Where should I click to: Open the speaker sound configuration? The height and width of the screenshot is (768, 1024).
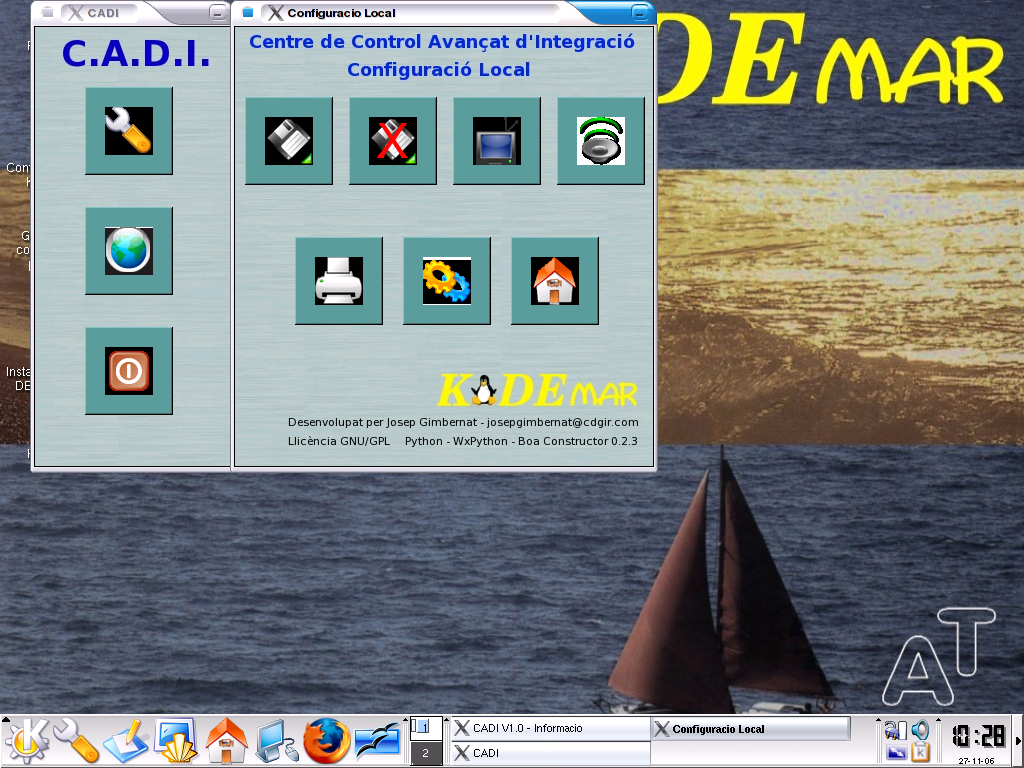tap(601, 141)
